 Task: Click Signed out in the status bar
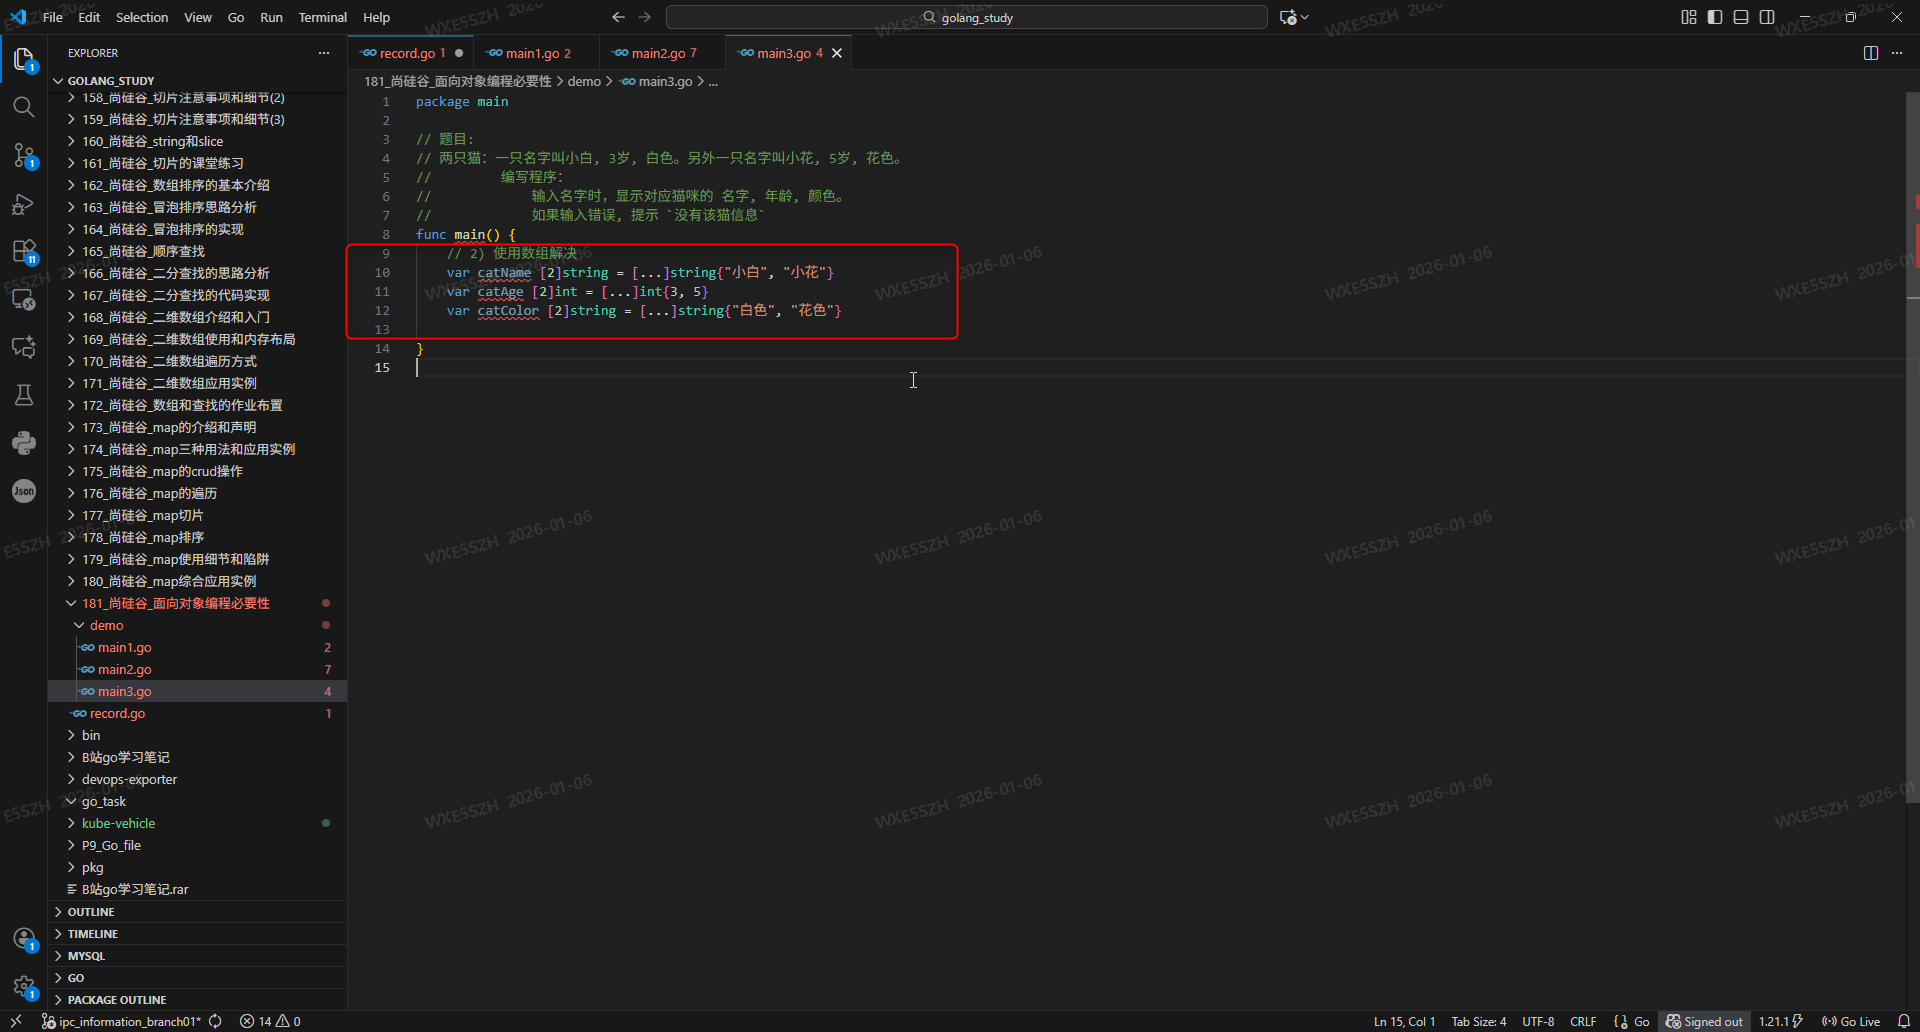[1704, 1021]
